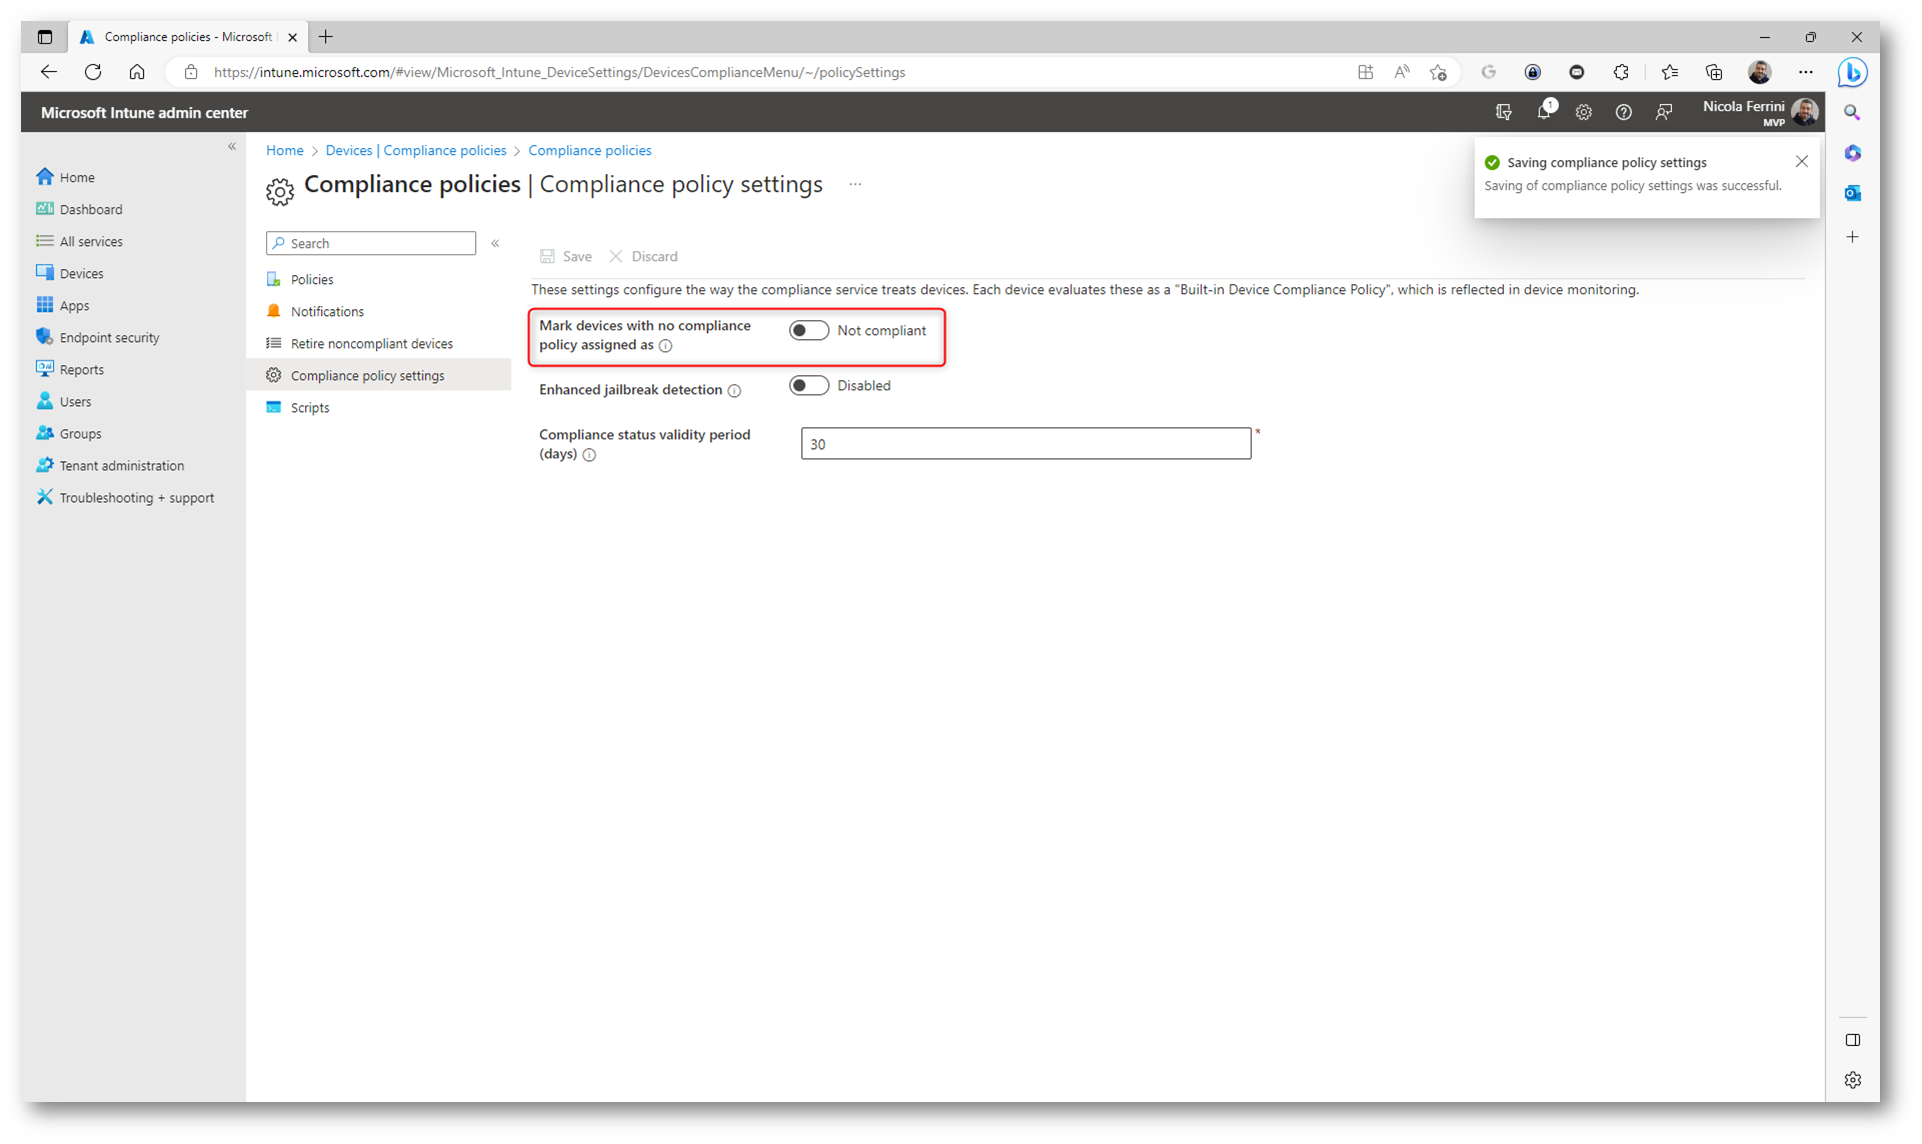This screenshot has height=1144, width=1922.
Task: Open portal settings gear in header
Action: [1583, 113]
